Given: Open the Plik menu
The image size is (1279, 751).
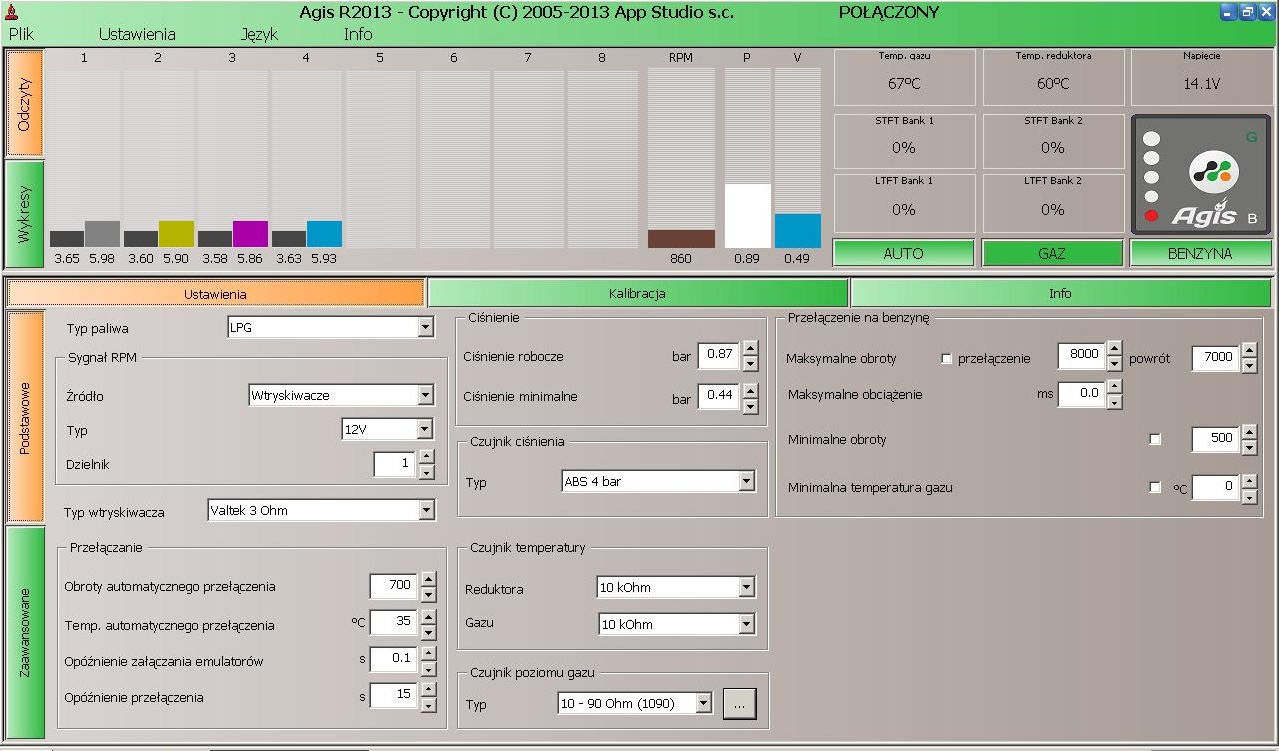Looking at the screenshot, I should [21, 34].
